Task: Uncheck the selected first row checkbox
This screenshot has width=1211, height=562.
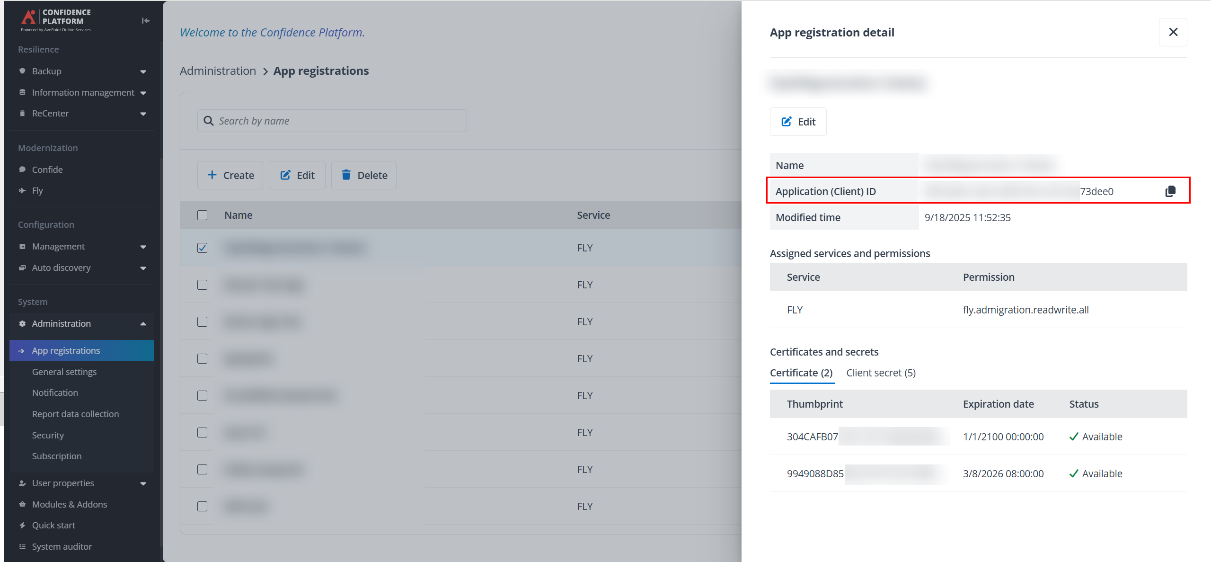Action: point(203,248)
